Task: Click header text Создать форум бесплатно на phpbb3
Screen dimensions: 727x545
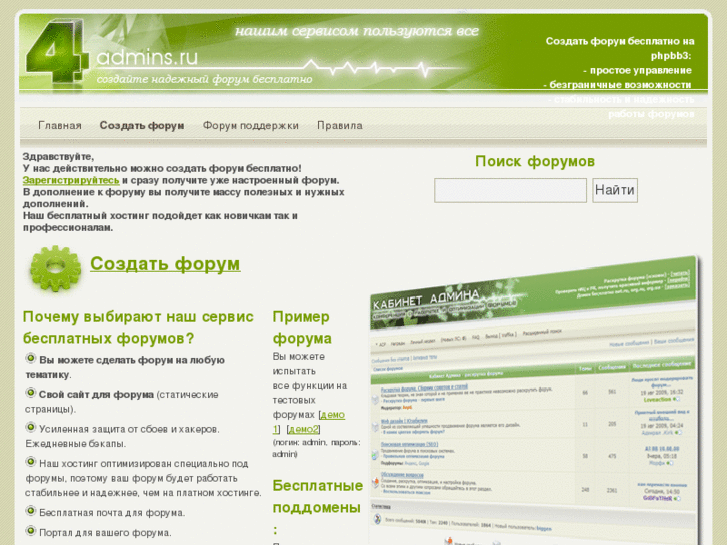Action: pyautogui.click(x=619, y=48)
